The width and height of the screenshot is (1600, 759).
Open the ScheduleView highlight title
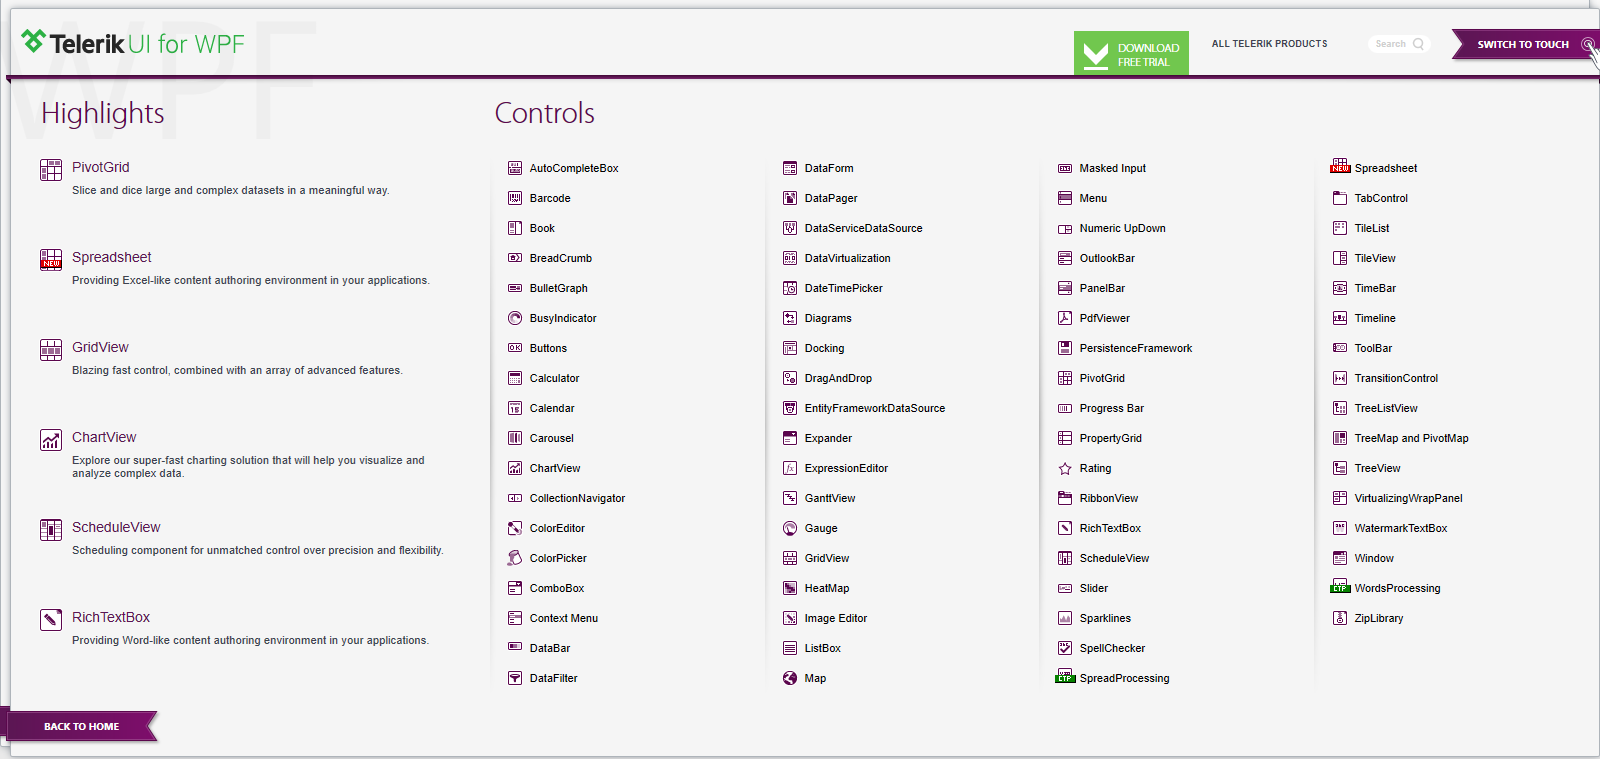(x=116, y=527)
